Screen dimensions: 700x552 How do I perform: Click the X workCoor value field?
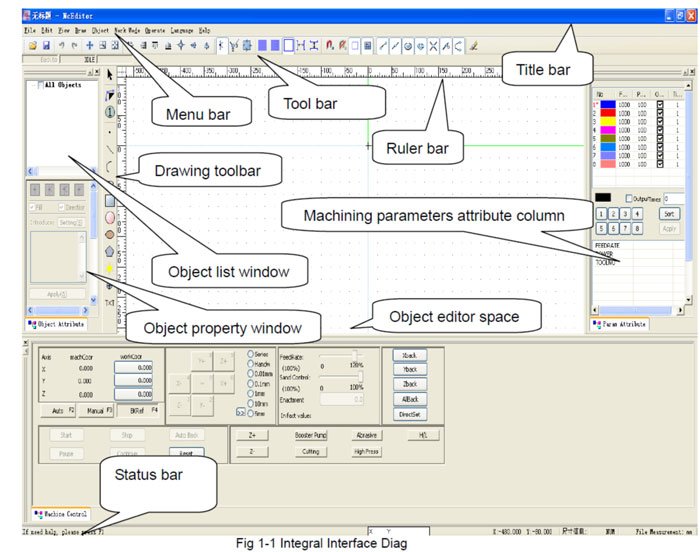coord(133,368)
